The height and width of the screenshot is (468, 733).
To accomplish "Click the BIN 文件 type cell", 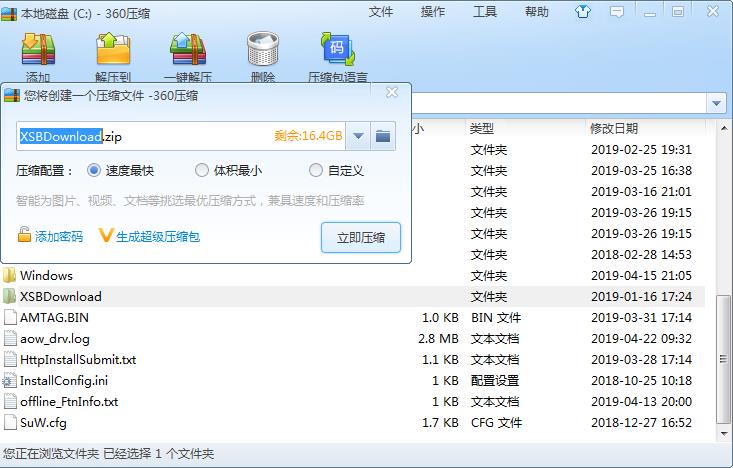I will click(496, 317).
